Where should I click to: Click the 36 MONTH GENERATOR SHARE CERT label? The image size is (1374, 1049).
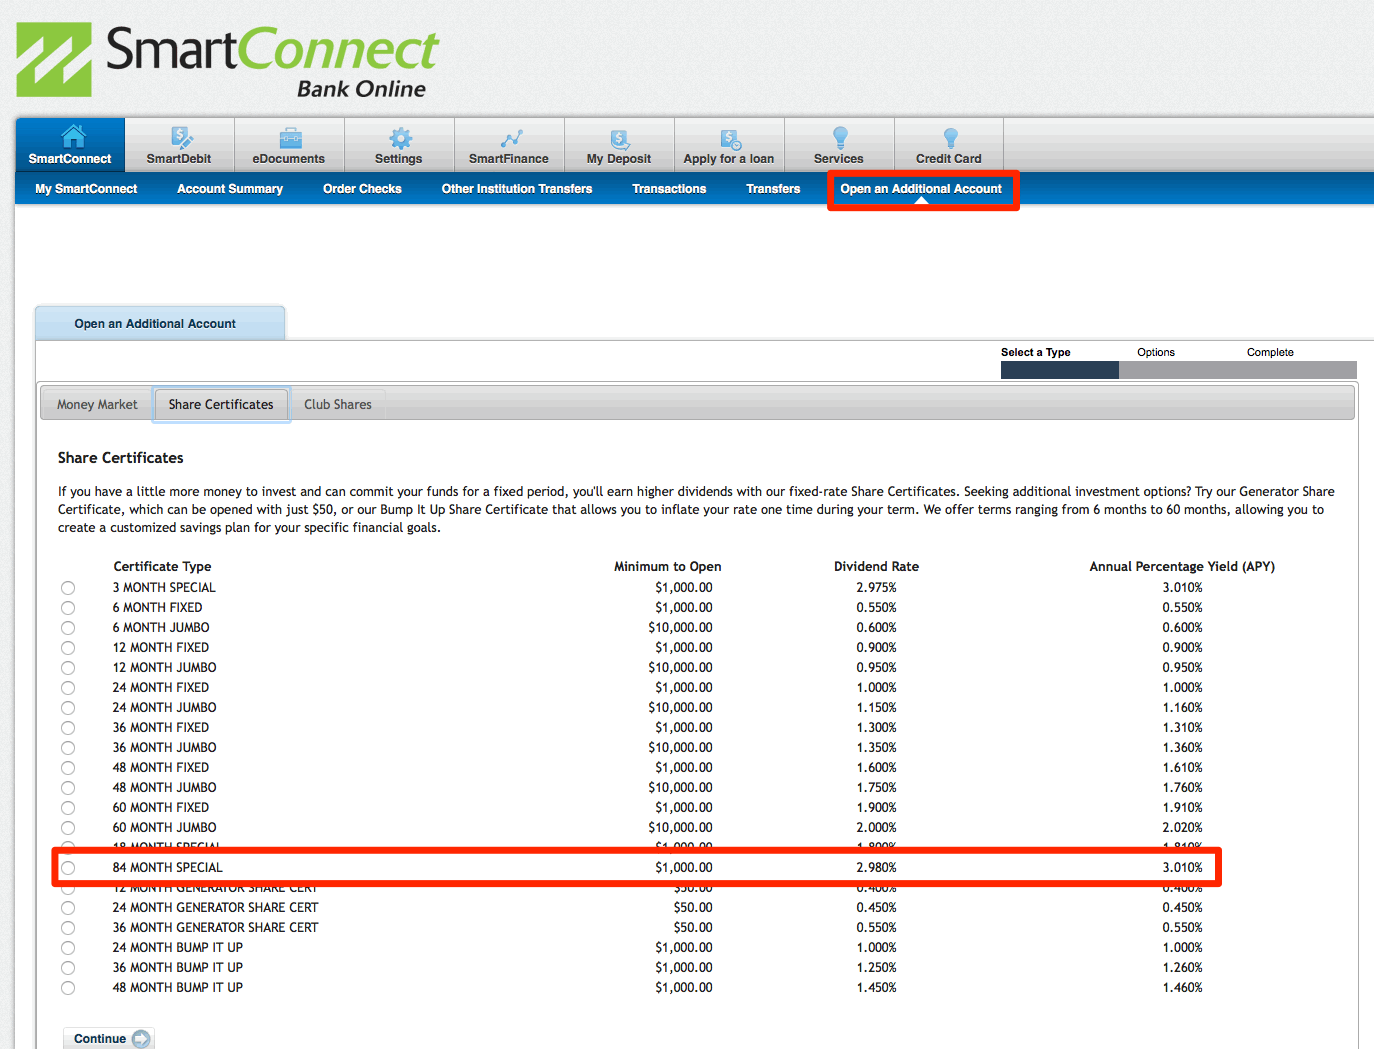pos(216,928)
